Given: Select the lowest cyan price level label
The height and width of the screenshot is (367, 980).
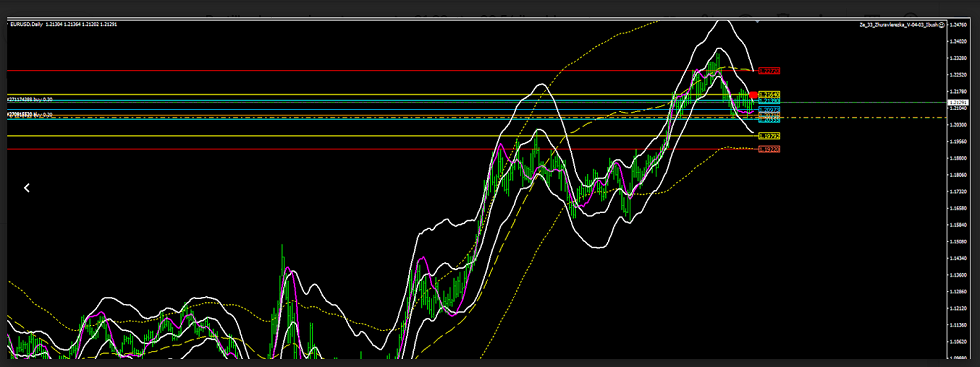Looking at the screenshot, I should [769, 120].
